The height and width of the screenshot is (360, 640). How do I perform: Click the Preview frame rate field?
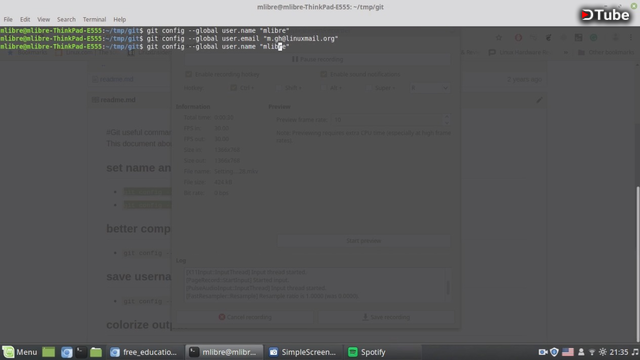[387, 120]
